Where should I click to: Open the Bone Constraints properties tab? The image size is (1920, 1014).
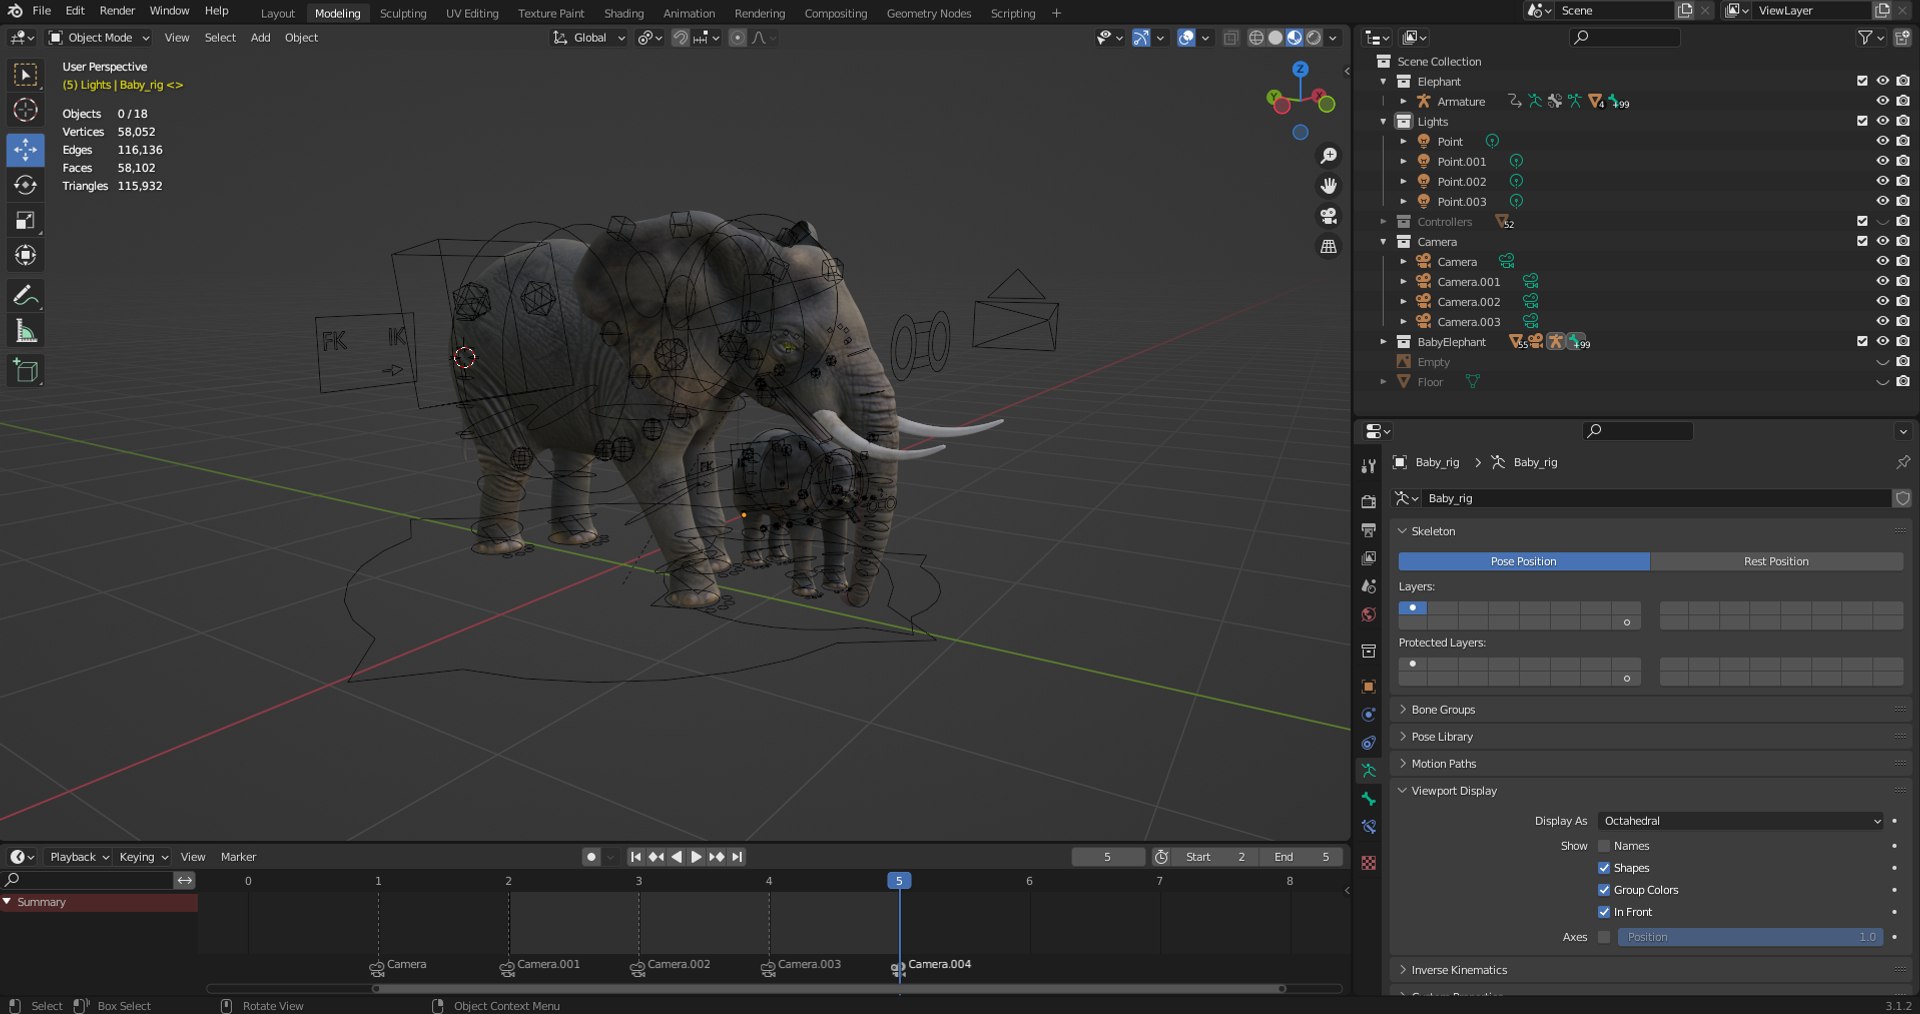point(1369,826)
